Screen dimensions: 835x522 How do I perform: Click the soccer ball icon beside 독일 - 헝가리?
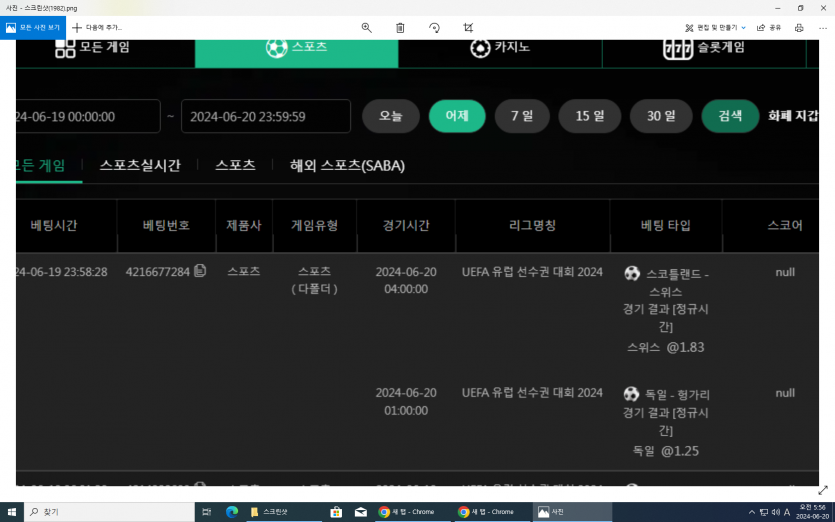(631, 394)
